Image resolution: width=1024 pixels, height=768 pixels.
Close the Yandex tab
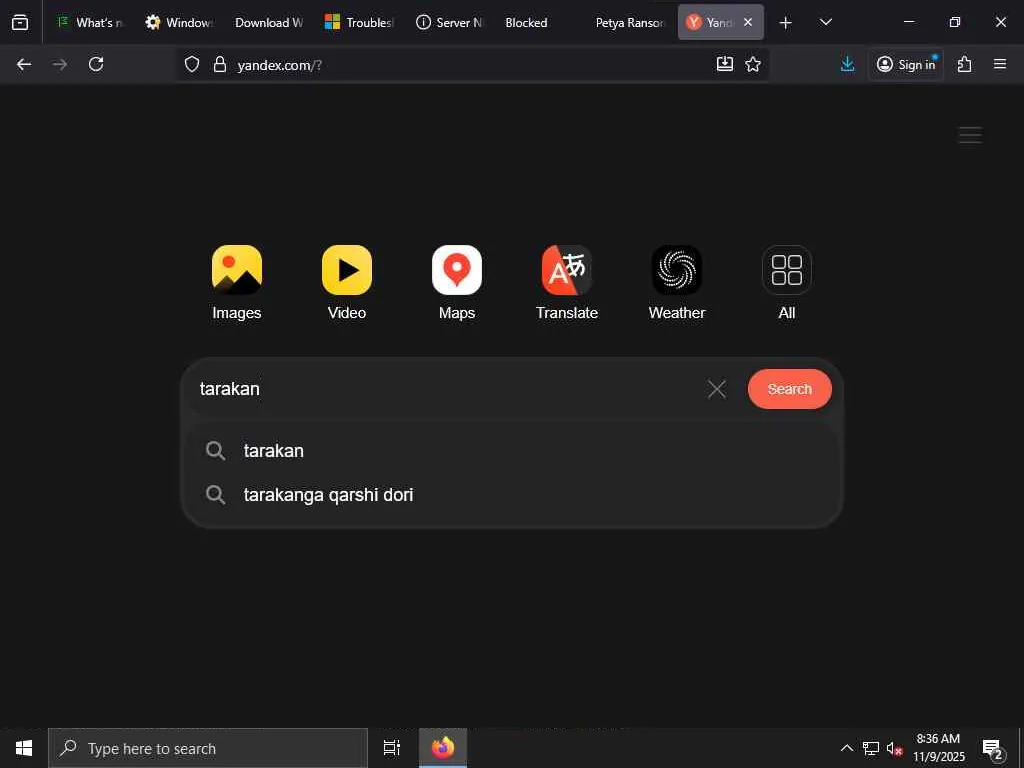748,22
